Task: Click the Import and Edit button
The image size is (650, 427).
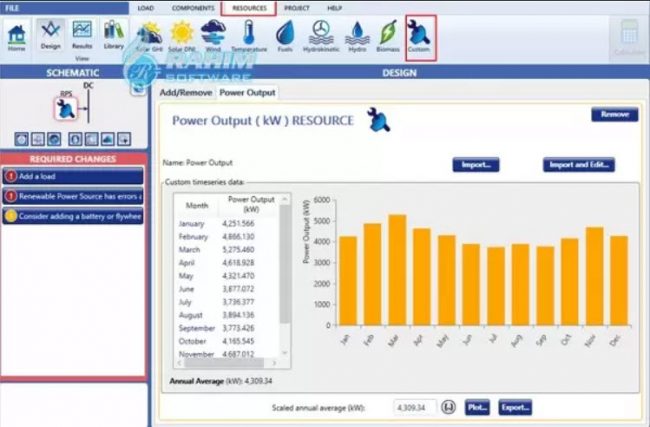Action: point(579,164)
